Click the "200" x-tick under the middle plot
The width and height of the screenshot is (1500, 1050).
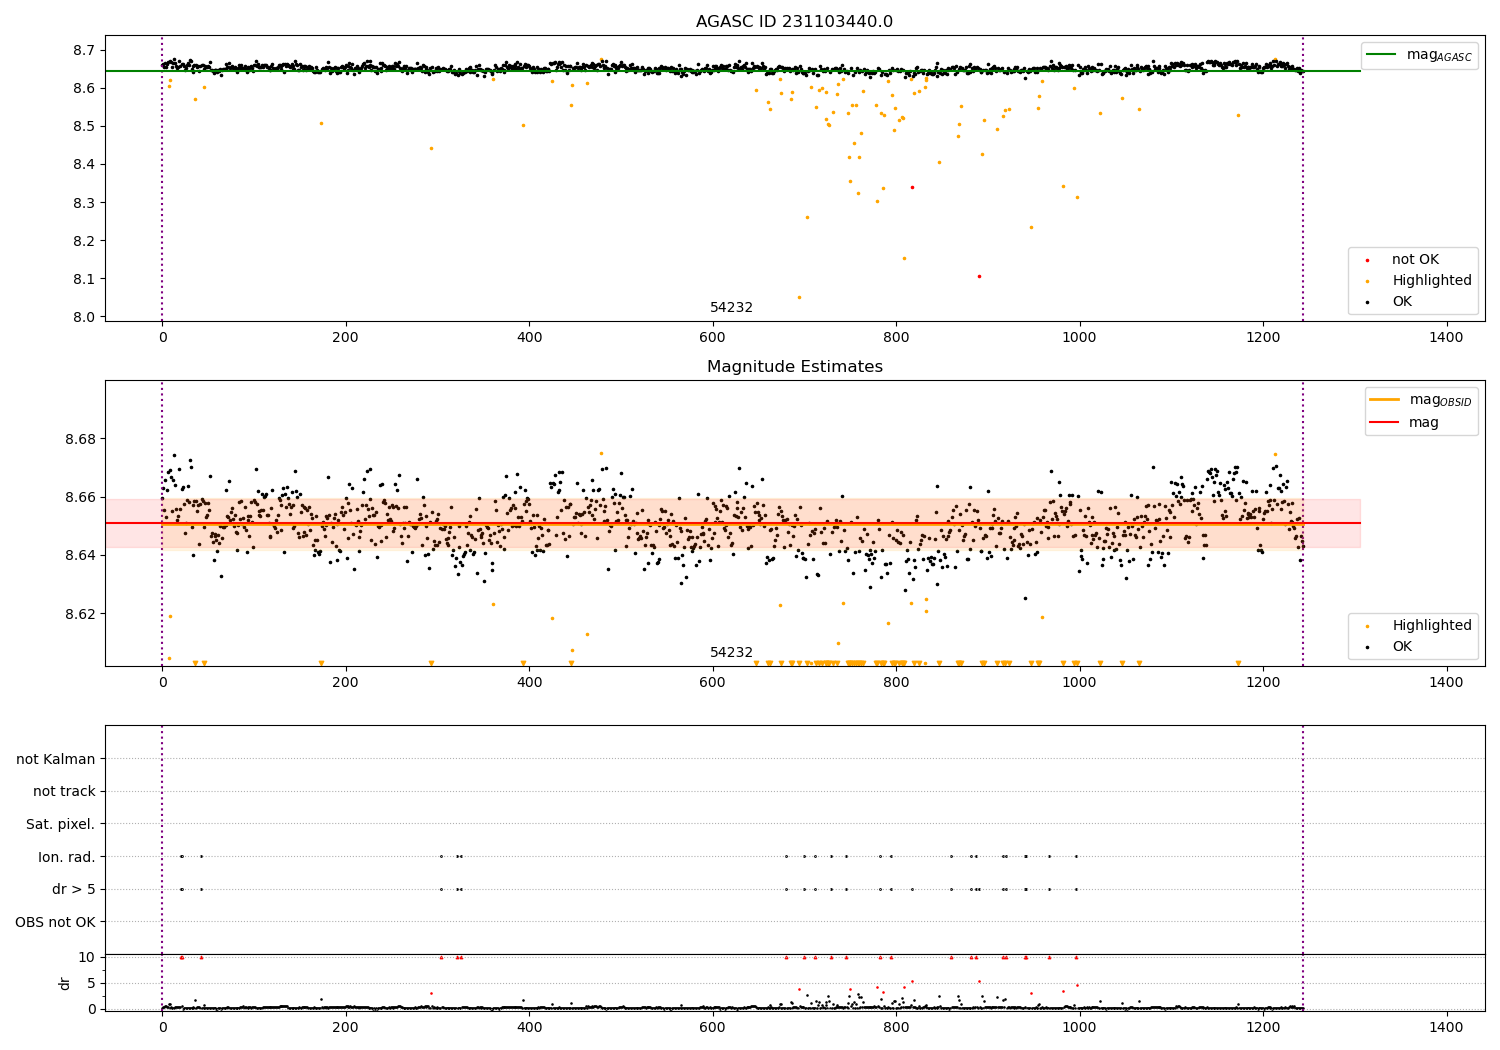point(346,683)
